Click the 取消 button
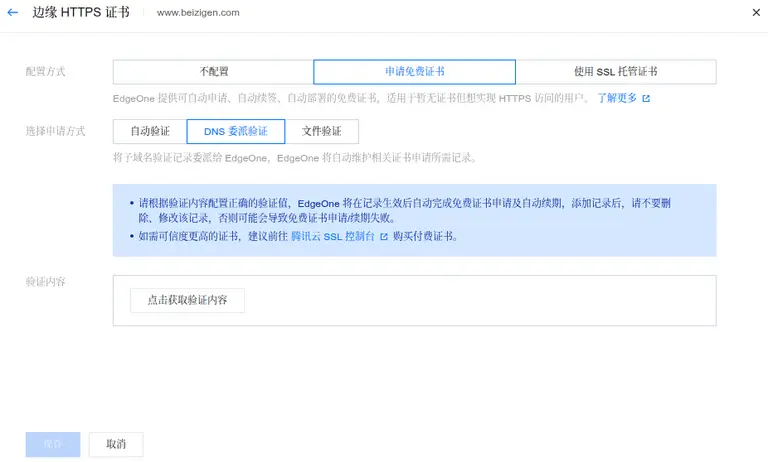Image resolution: width=768 pixels, height=462 pixels. pyautogui.click(x=116, y=444)
